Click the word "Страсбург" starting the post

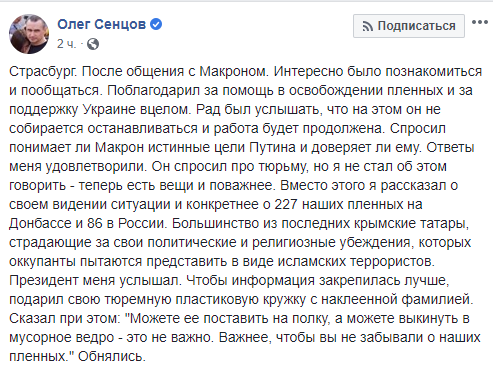[42, 72]
